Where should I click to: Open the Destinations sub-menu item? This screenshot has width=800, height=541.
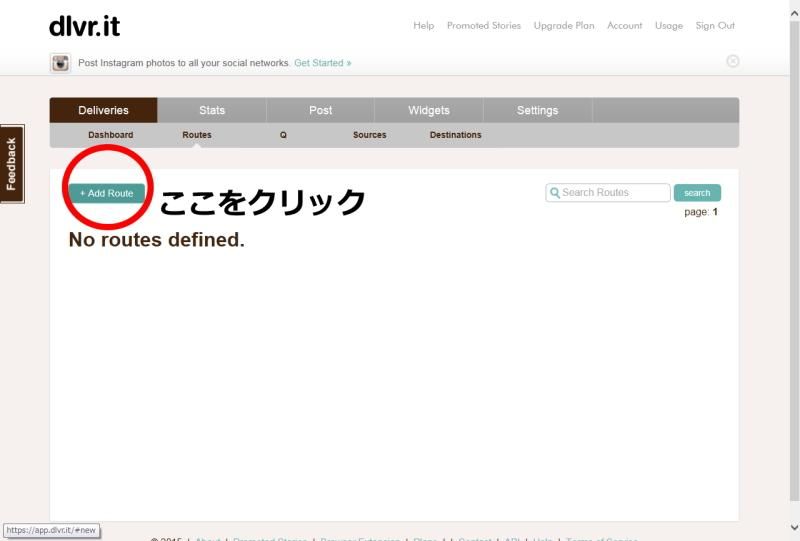[x=456, y=135]
